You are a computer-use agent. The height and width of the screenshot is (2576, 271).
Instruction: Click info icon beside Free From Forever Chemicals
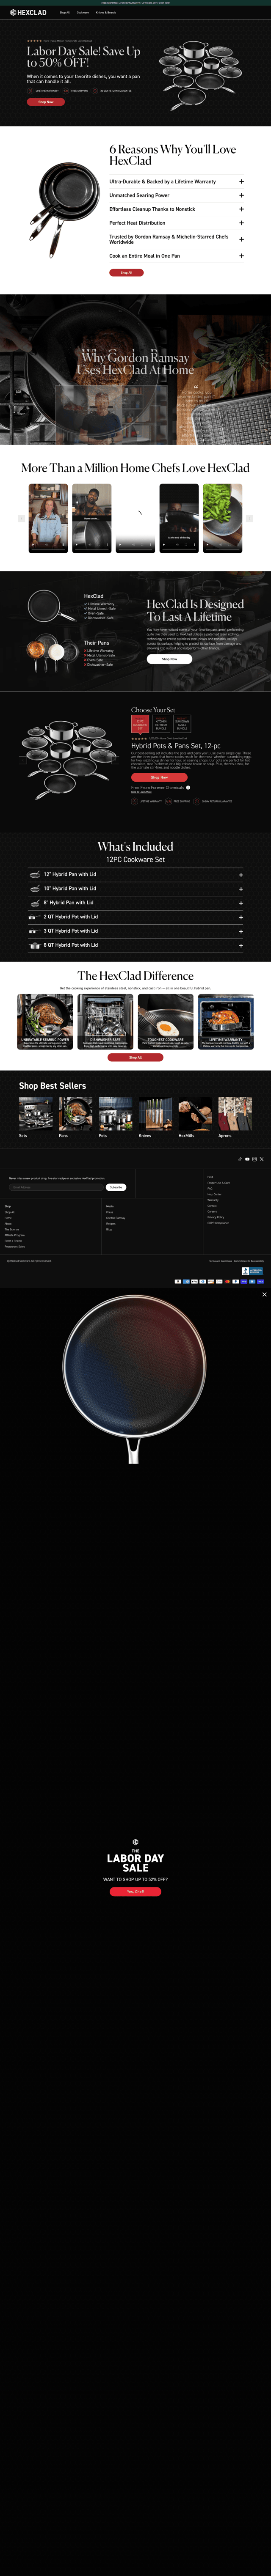pos(187,787)
